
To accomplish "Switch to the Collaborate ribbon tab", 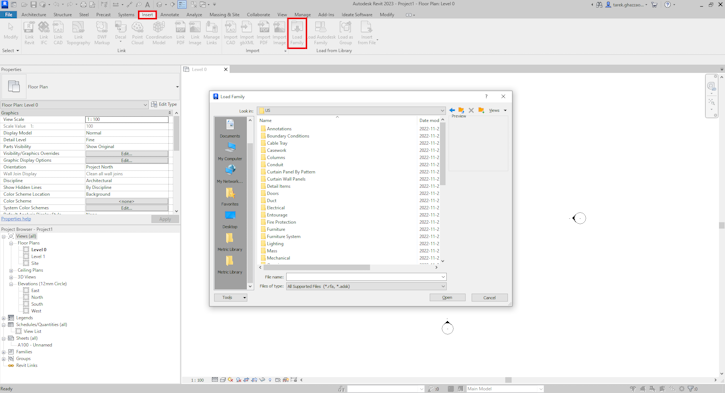I will tap(258, 15).
